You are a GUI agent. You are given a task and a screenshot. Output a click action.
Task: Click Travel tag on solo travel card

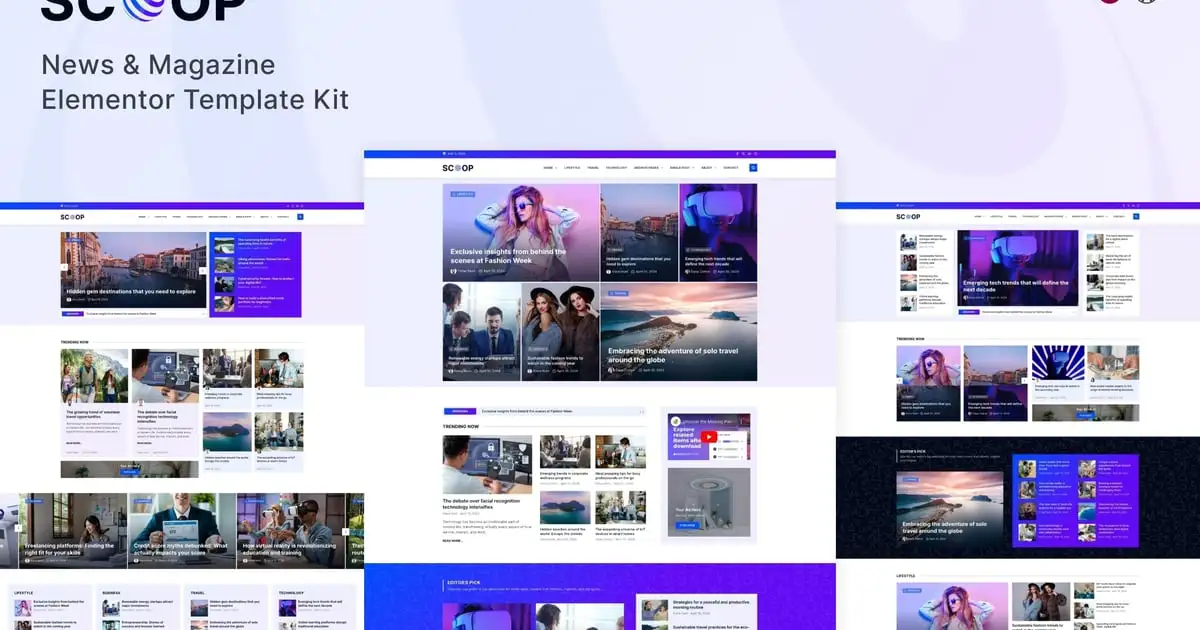618,294
